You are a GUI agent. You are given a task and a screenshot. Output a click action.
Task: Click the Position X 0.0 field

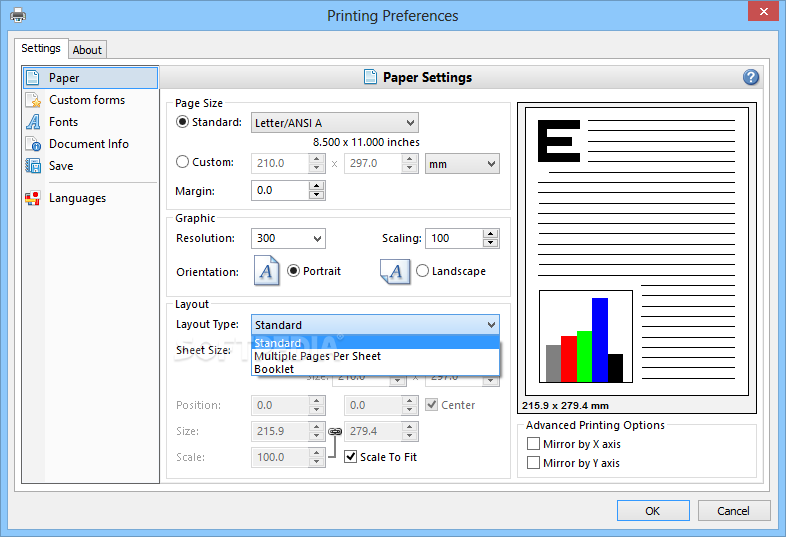[x=280, y=405]
